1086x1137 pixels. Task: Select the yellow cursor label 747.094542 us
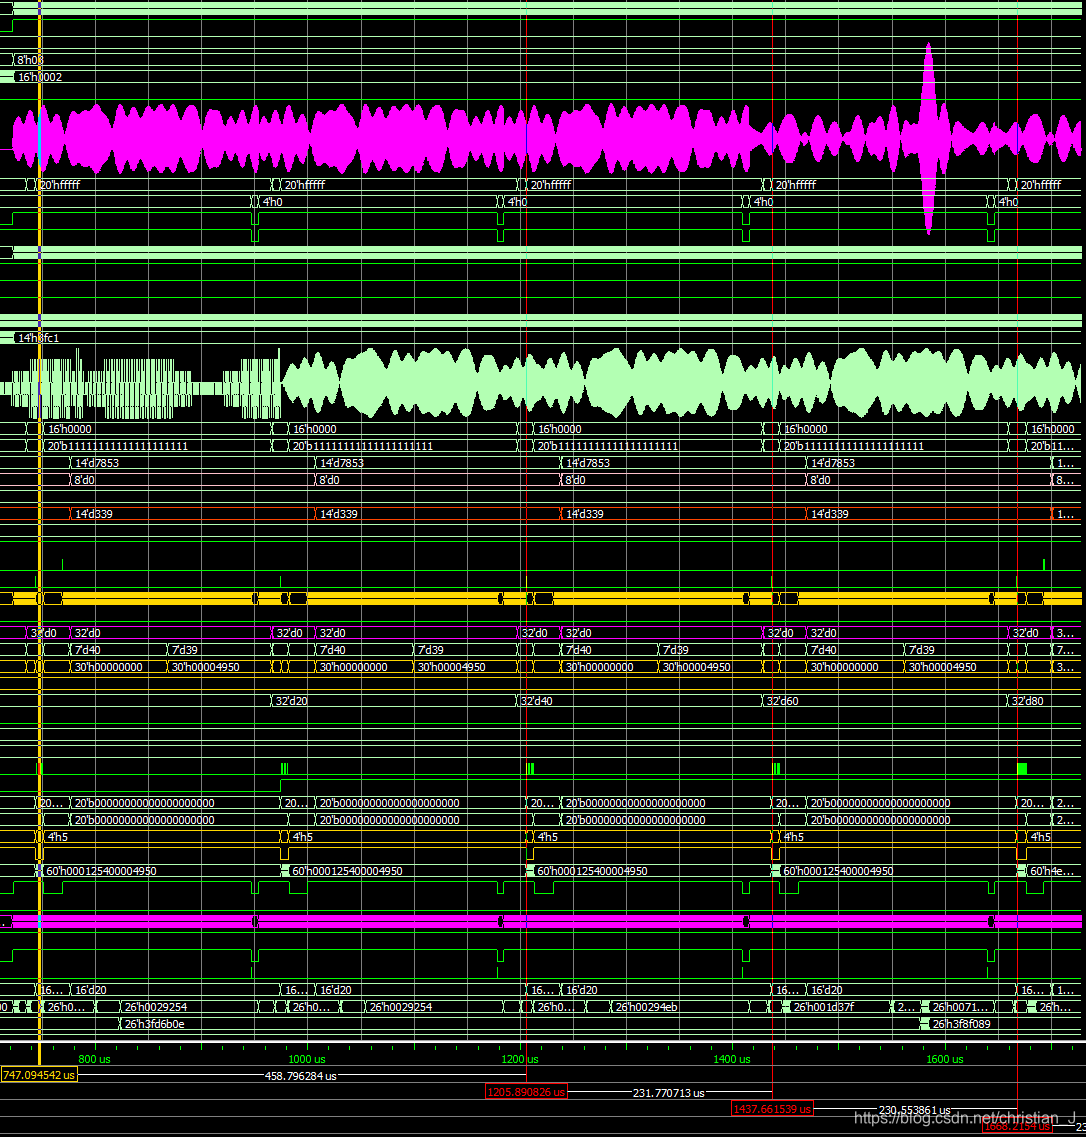(39, 1075)
